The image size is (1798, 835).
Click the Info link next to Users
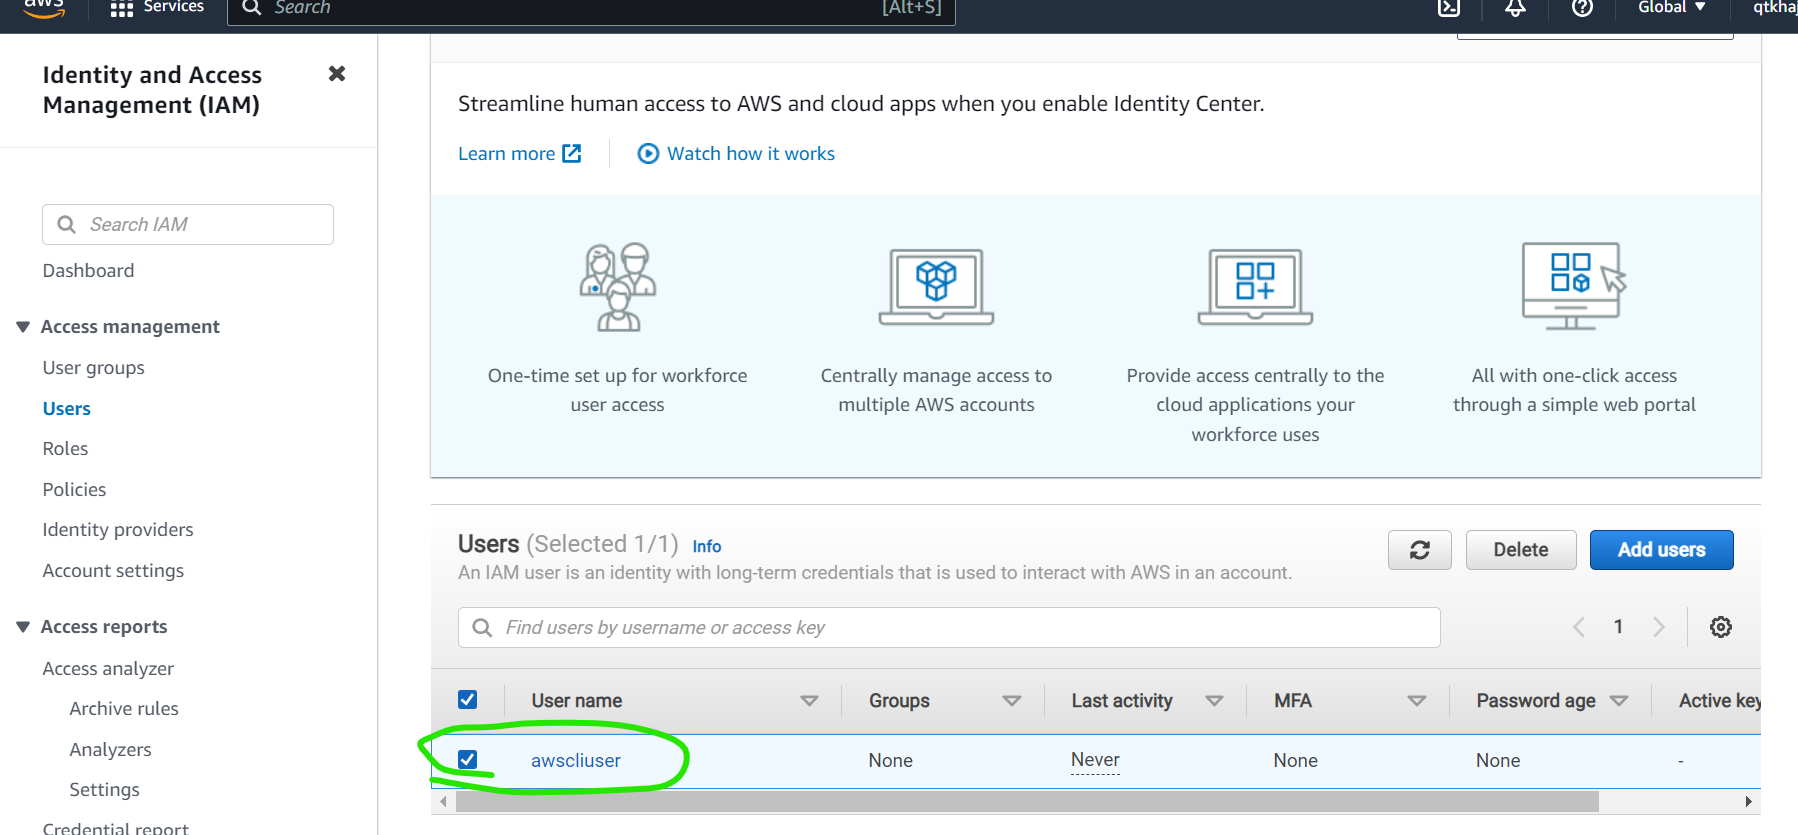(706, 547)
